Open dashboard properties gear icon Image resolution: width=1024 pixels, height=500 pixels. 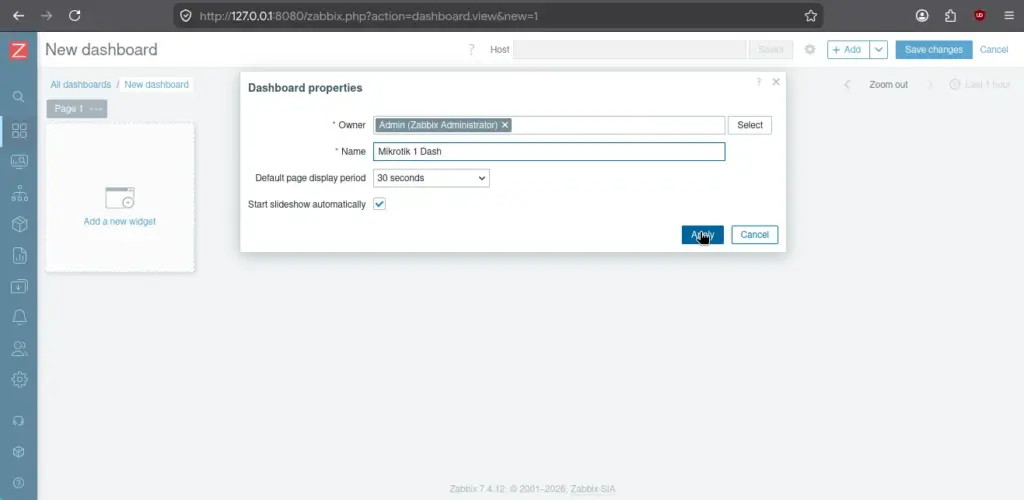(810, 50)
